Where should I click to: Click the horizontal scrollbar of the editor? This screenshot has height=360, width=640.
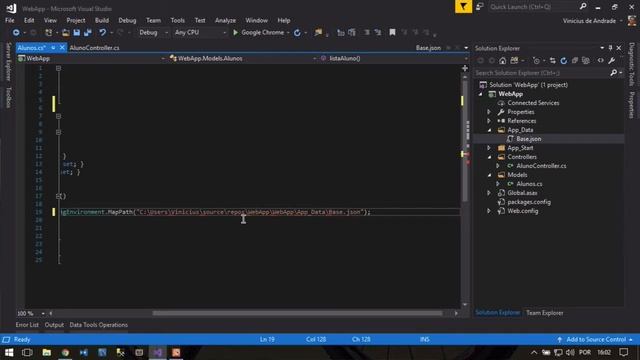click(297, 313)
